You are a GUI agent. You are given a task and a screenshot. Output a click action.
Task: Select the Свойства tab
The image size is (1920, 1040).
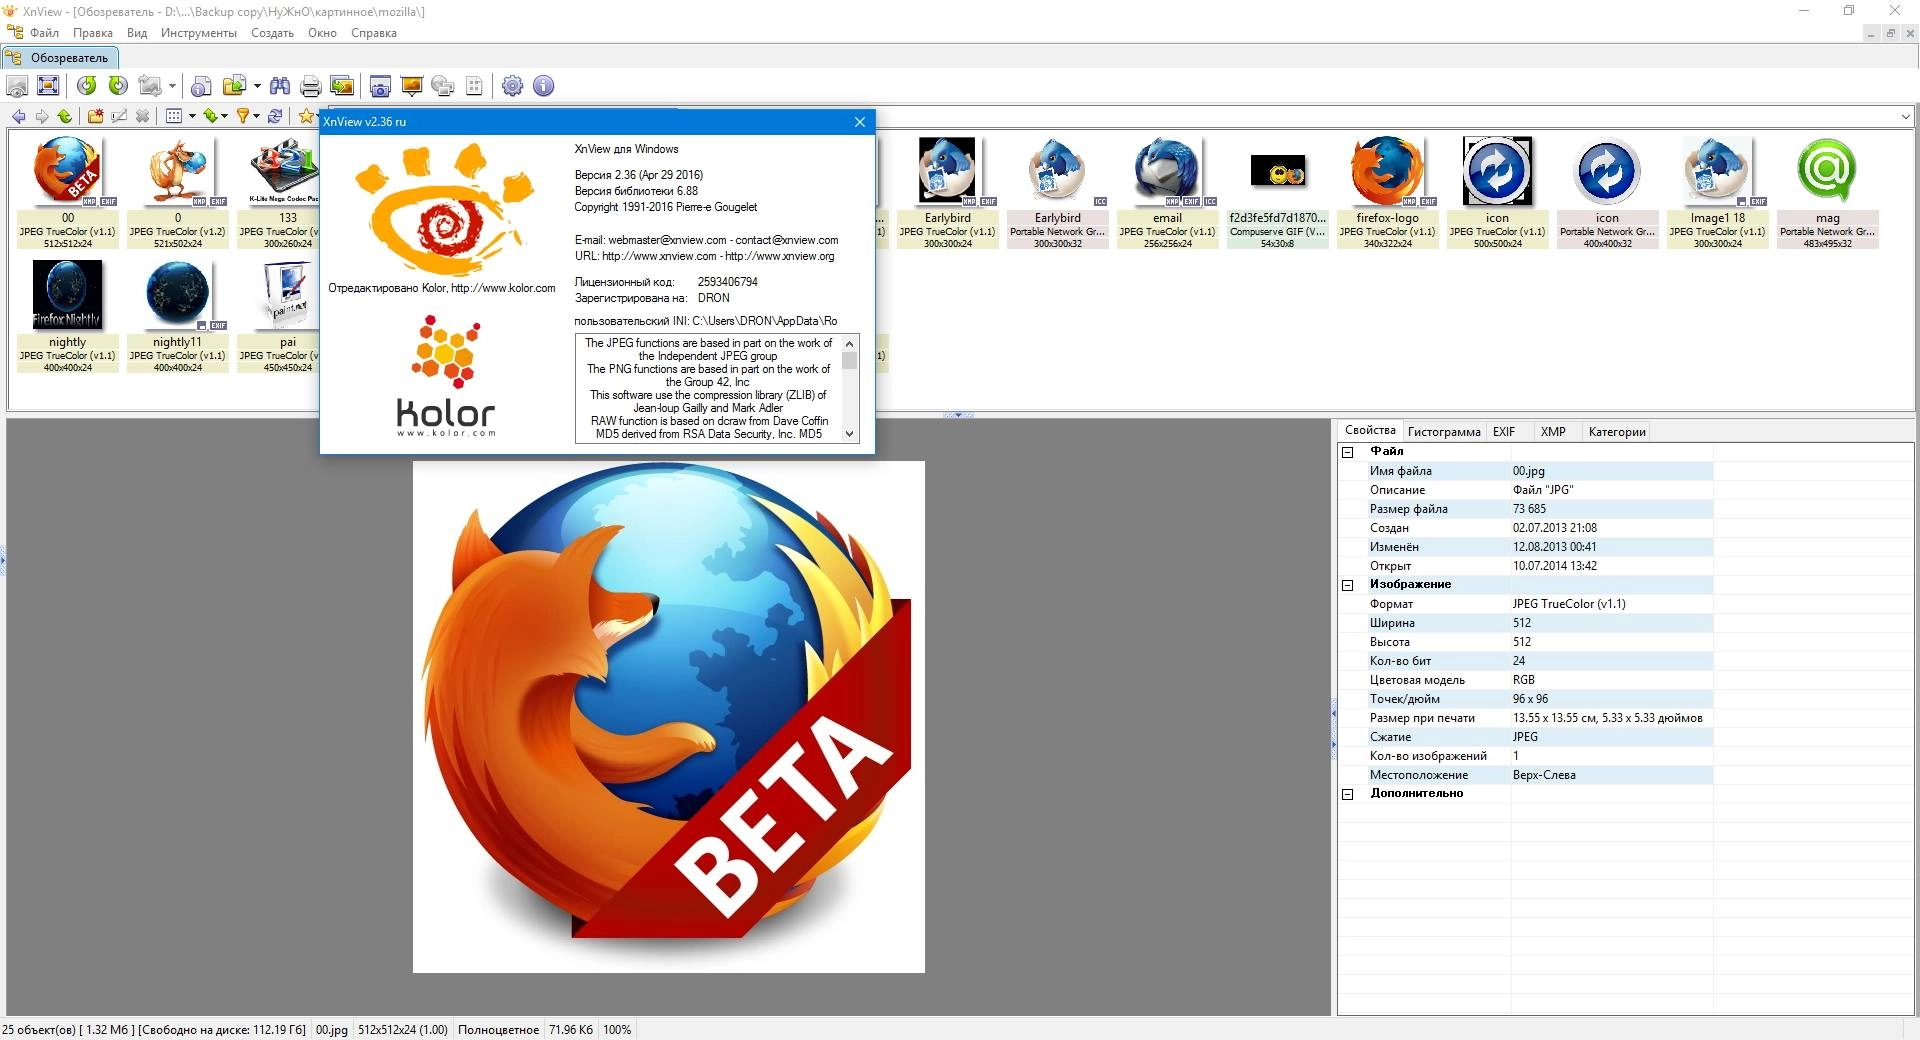pyautogui.click(x=1370, y=430)
